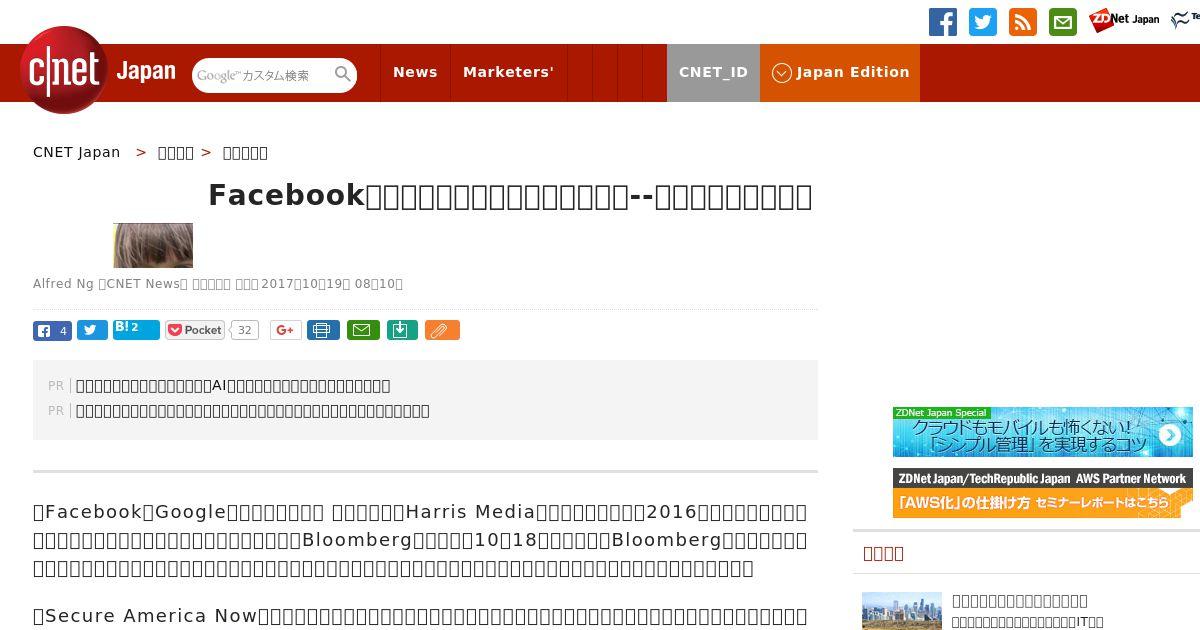The image size is (1200, 630).
Task: Focus the Google custom search field
Action: pyautogui.click(x=263, y=75)
